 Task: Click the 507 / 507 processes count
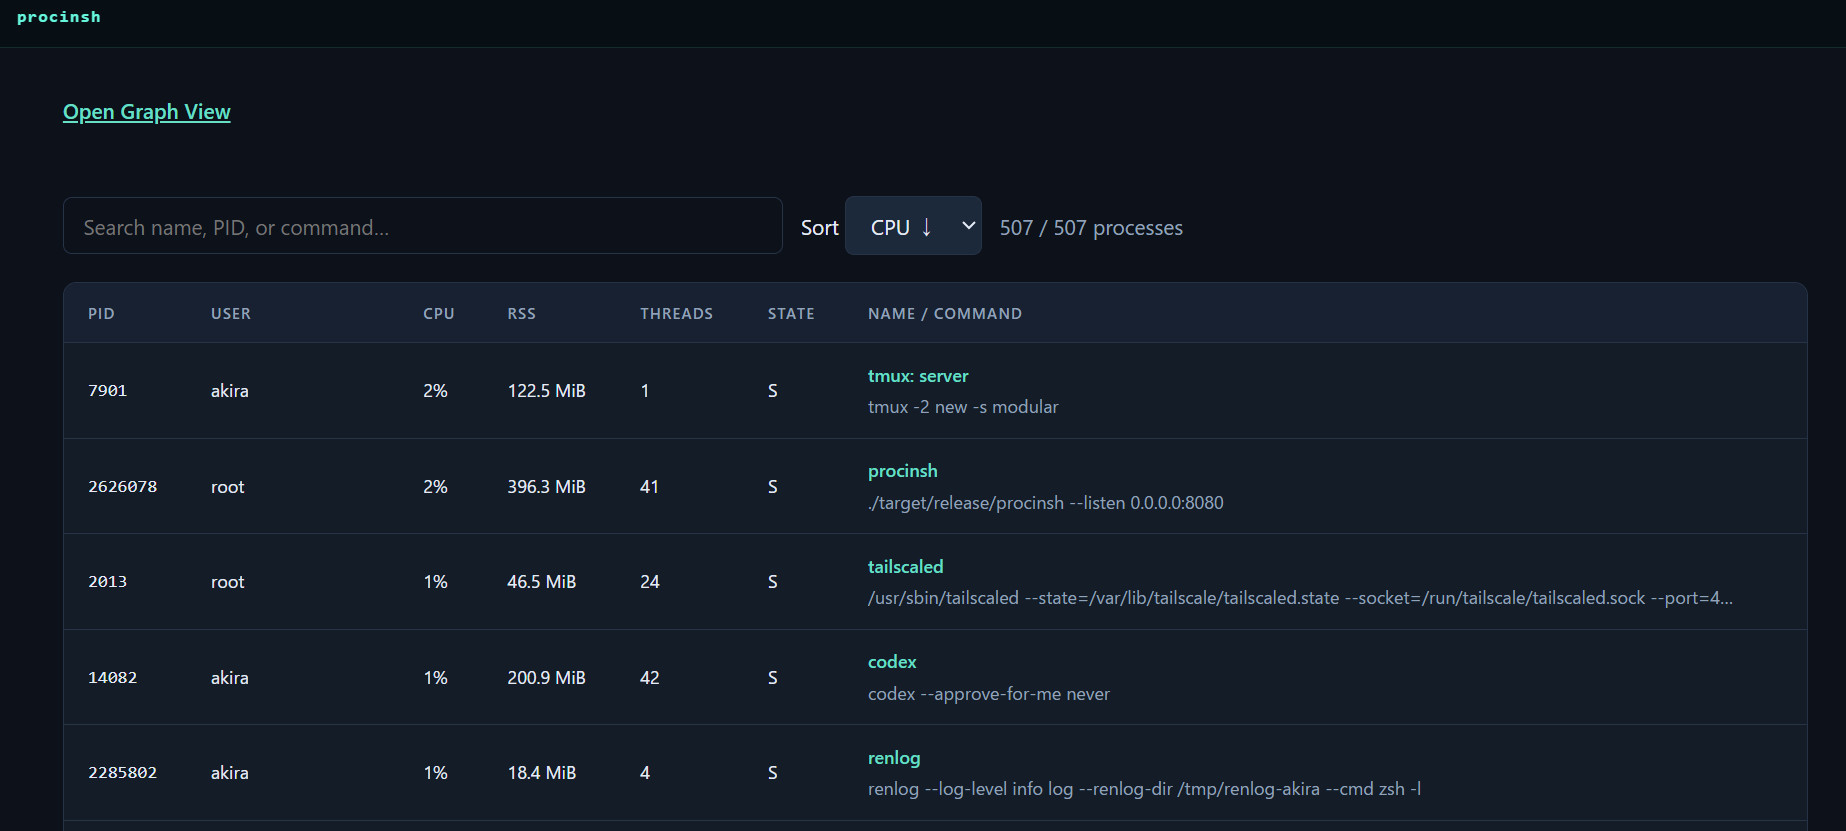coord(1091,228)
